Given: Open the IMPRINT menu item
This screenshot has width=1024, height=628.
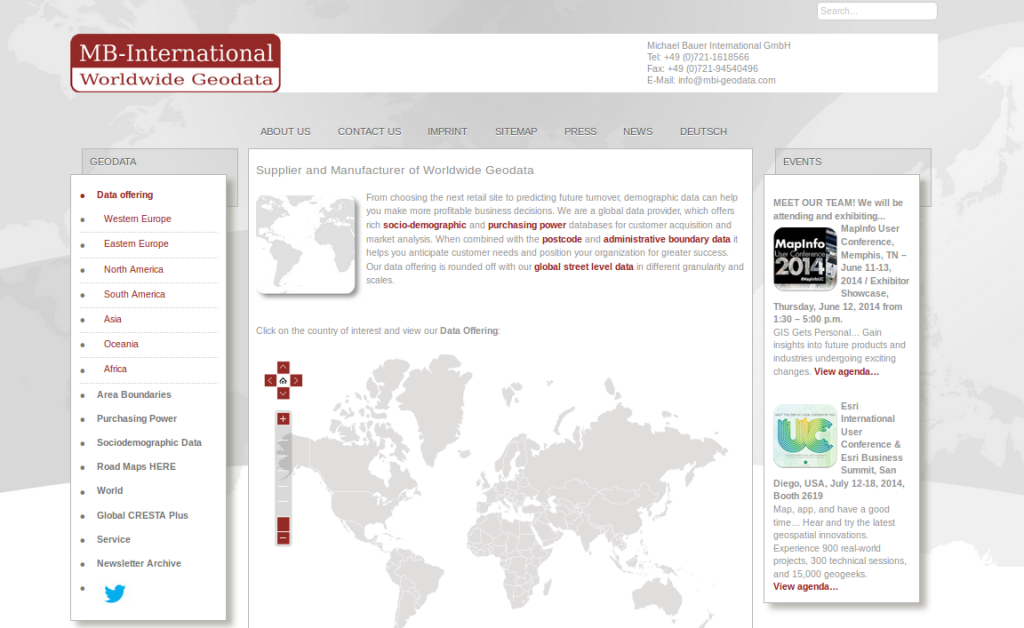Looking at the screenshot, I should coord(447,131).
